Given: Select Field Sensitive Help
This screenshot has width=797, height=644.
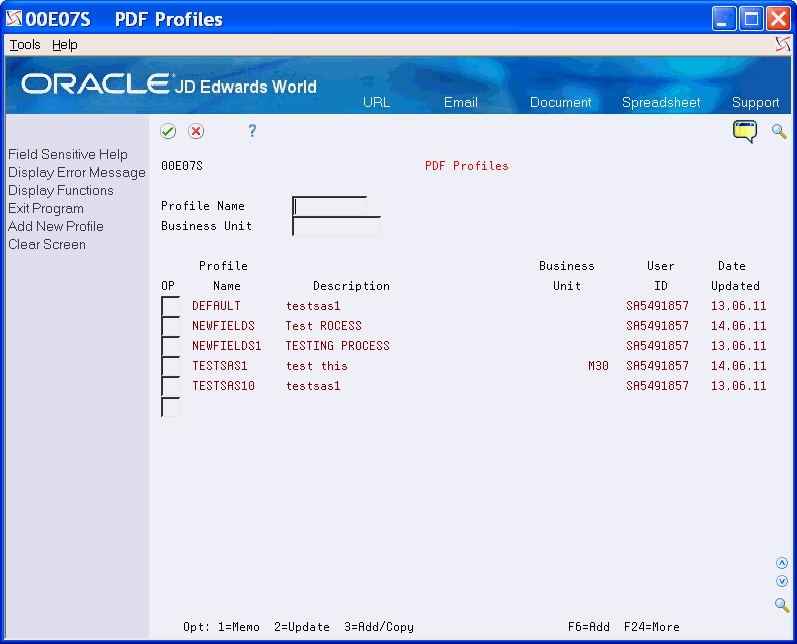Looking at the screenshot, I should pos(68,154).
